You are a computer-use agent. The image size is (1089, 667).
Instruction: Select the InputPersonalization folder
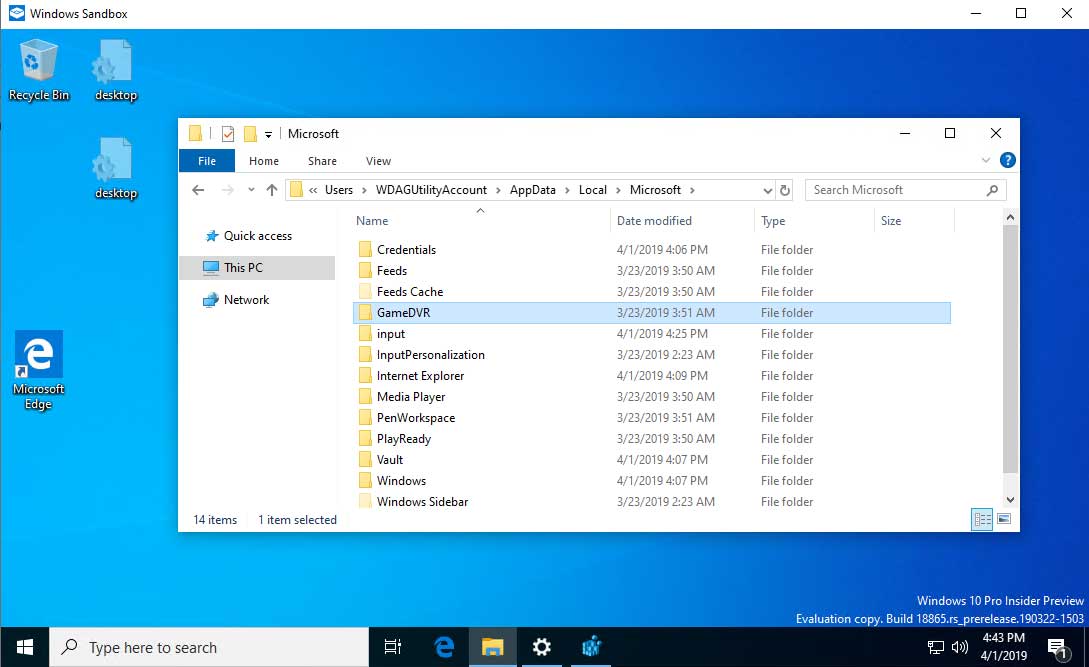651,354
